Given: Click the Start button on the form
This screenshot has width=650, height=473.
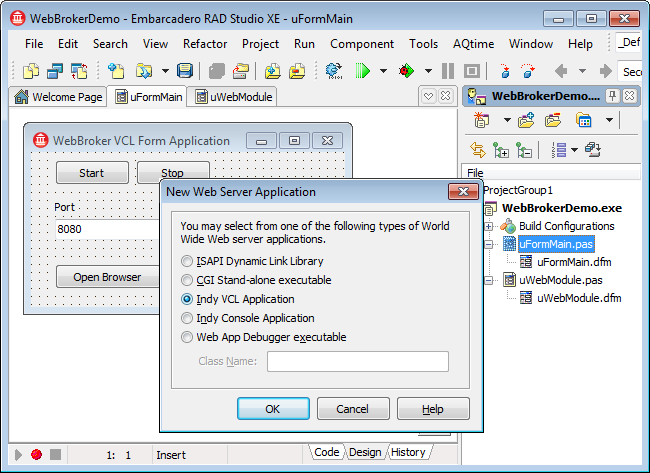Looking at the screenshot, I should (x=92, y=173).
